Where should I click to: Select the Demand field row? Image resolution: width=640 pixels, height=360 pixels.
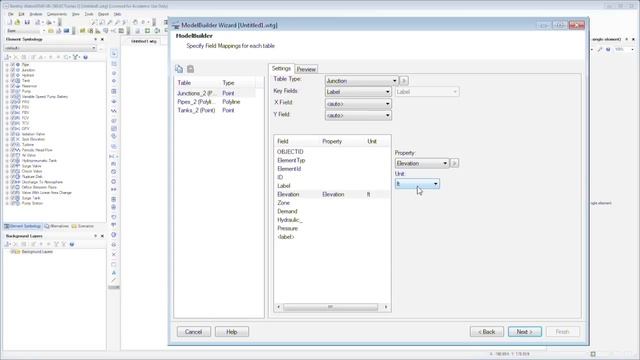(332, 211)
